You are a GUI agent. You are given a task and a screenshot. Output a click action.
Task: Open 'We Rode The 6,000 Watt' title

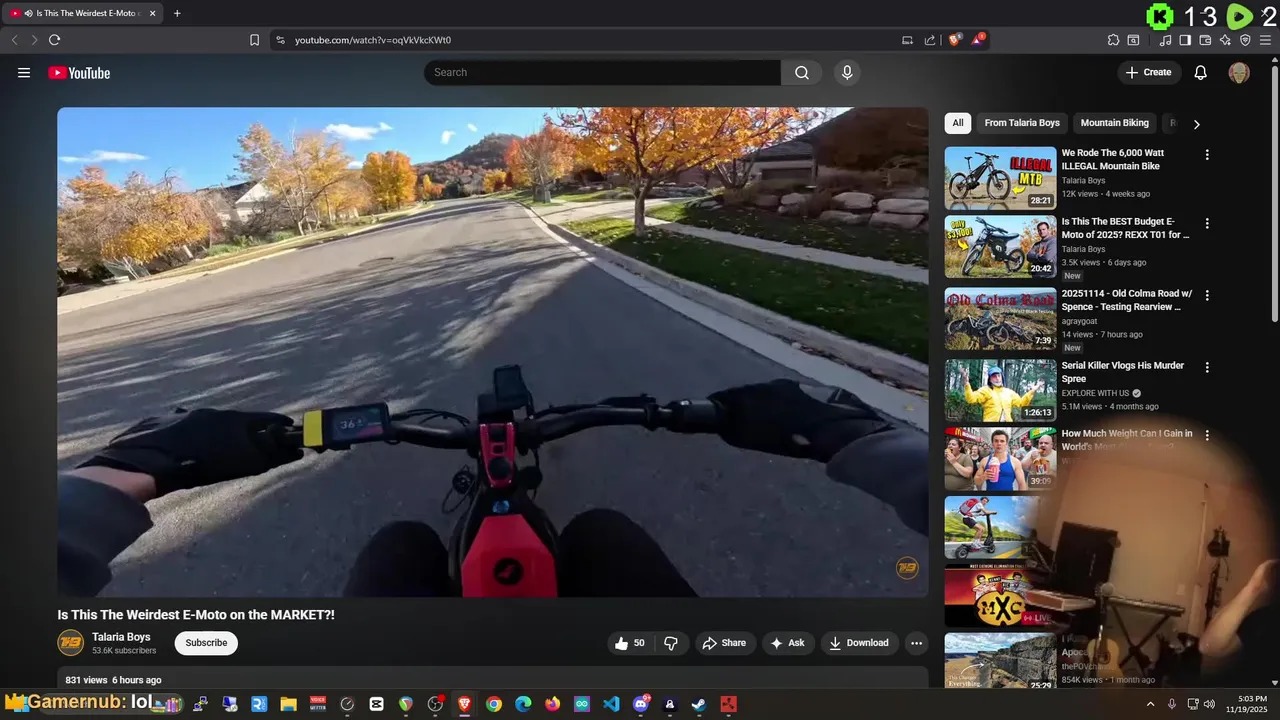[x=1112, y=159]
